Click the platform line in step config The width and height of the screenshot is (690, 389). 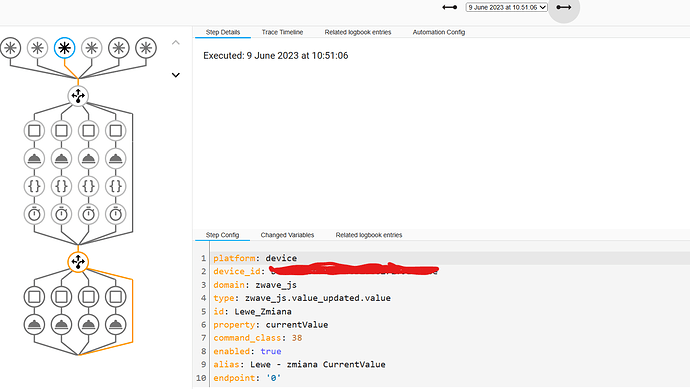[450, 258]
